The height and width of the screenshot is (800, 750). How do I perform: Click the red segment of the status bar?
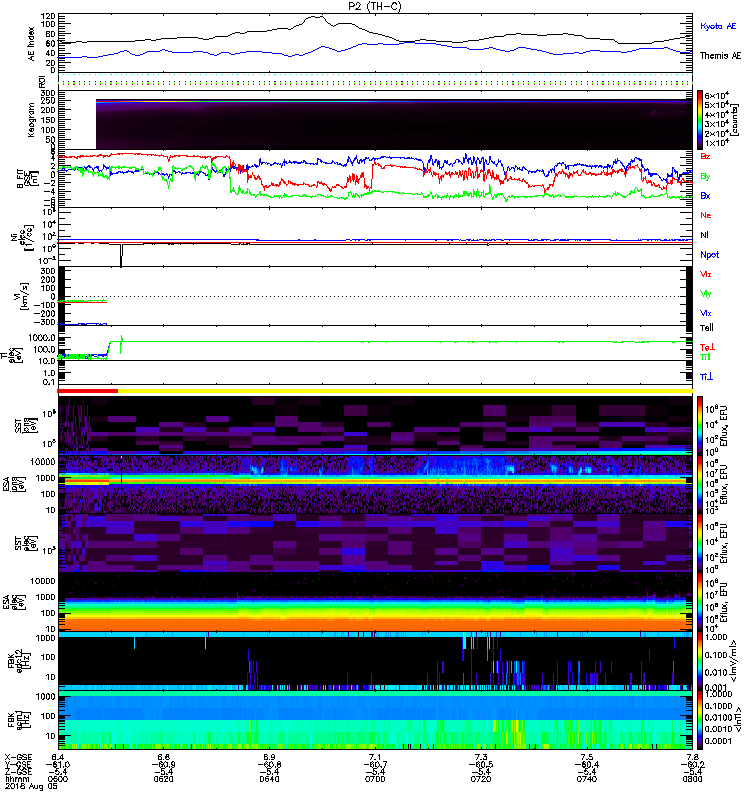[88, 391]
